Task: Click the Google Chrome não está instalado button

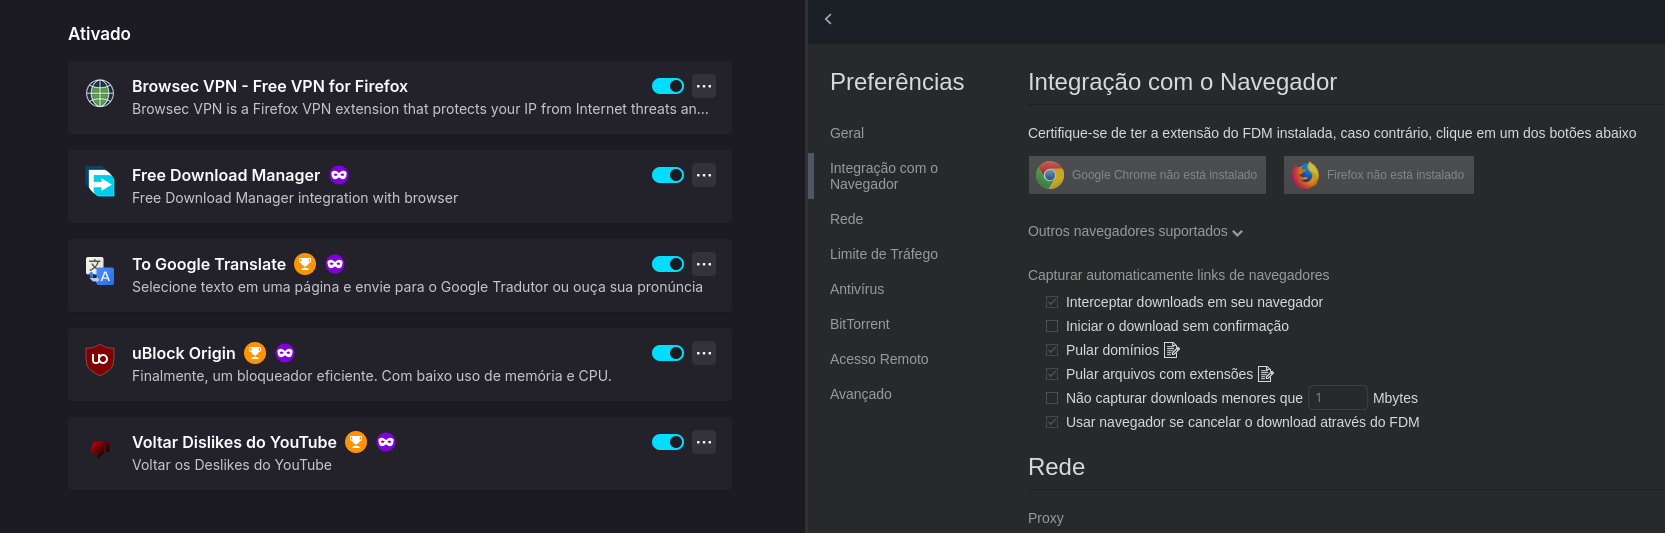Action: point(1147,175)
